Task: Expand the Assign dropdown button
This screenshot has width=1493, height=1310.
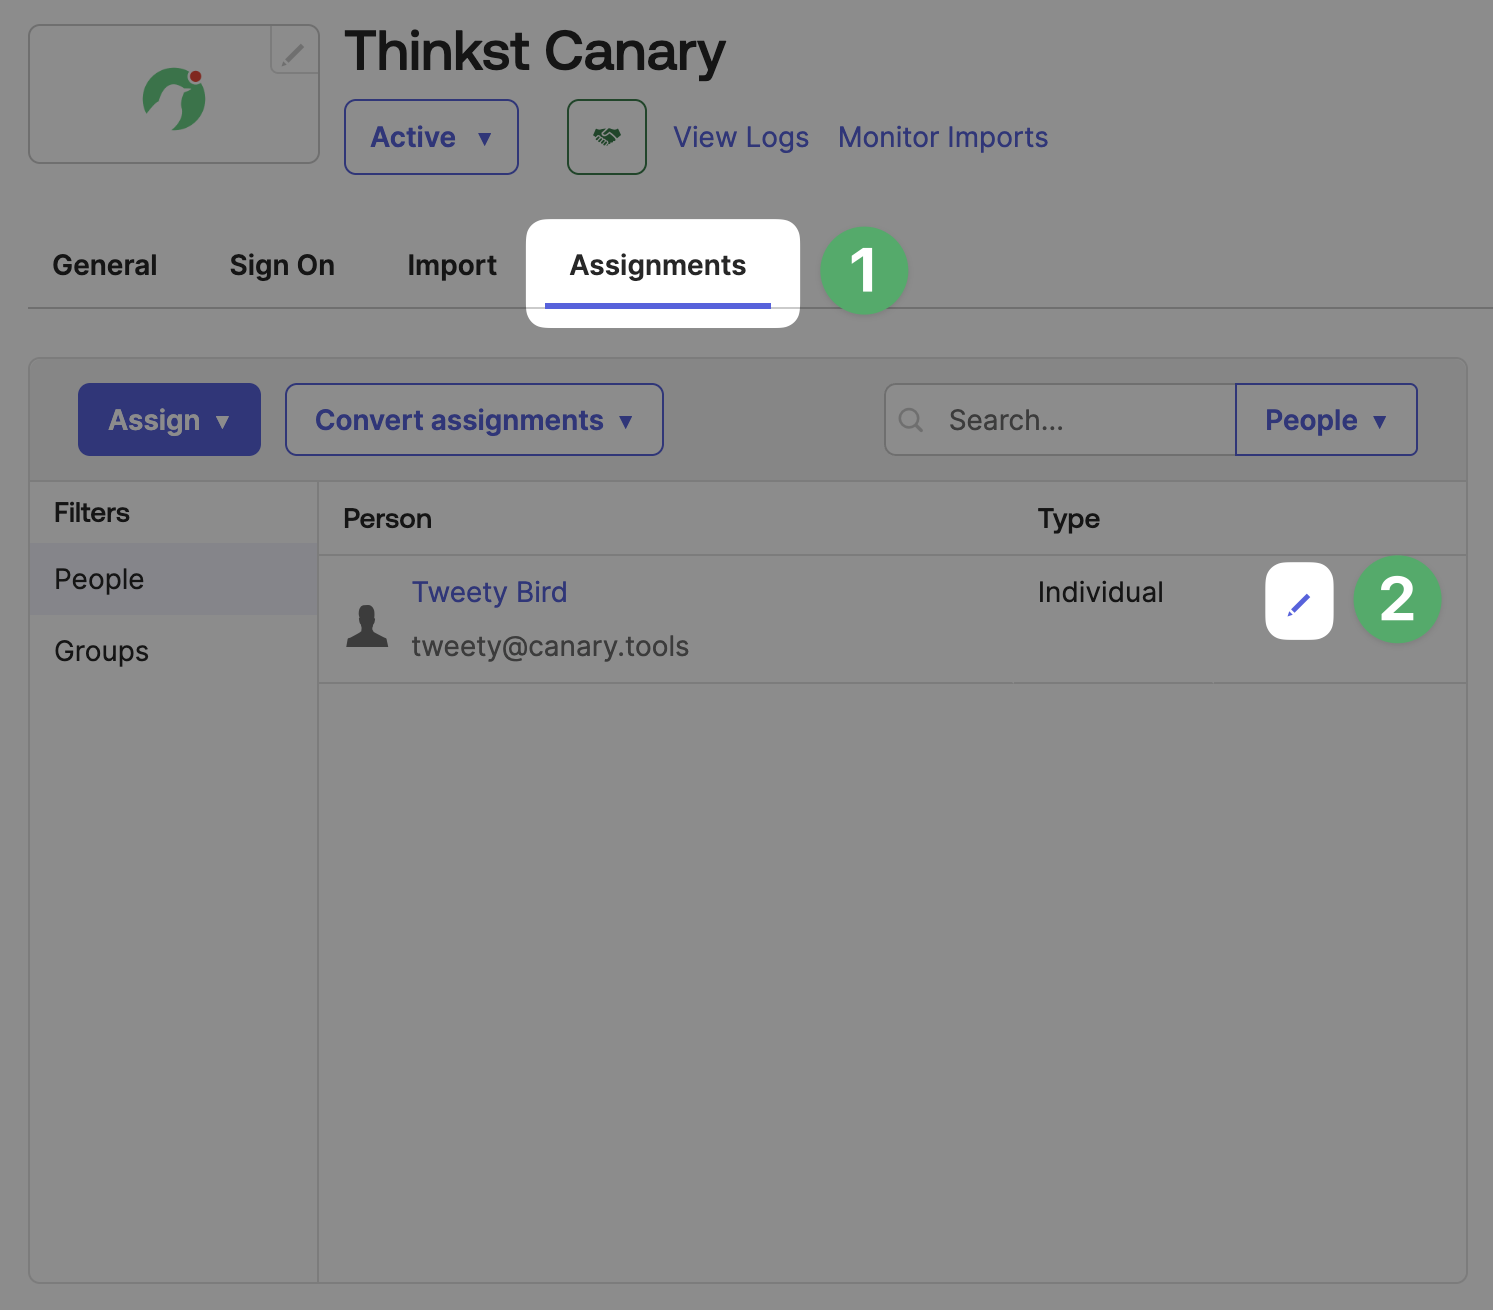Action: click(169, 420)
